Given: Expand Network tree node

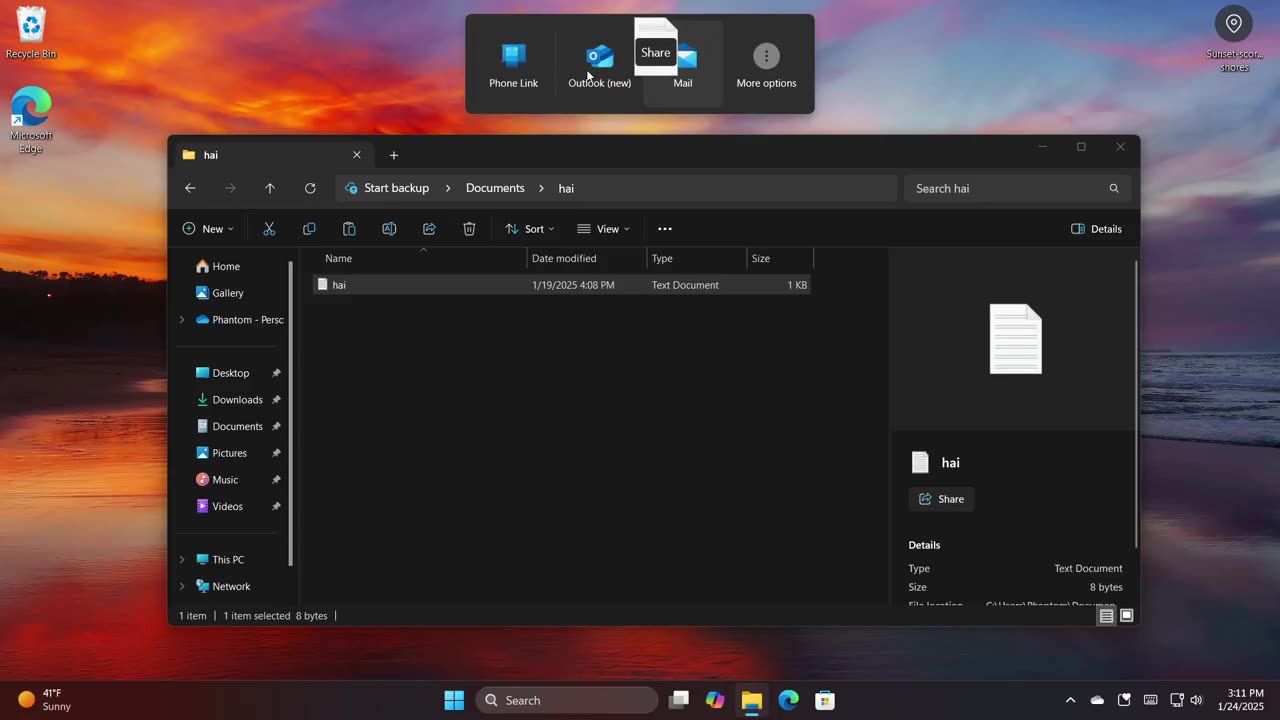Looking at the screenshot, I should pyautogui.click(x=182, y=587).
